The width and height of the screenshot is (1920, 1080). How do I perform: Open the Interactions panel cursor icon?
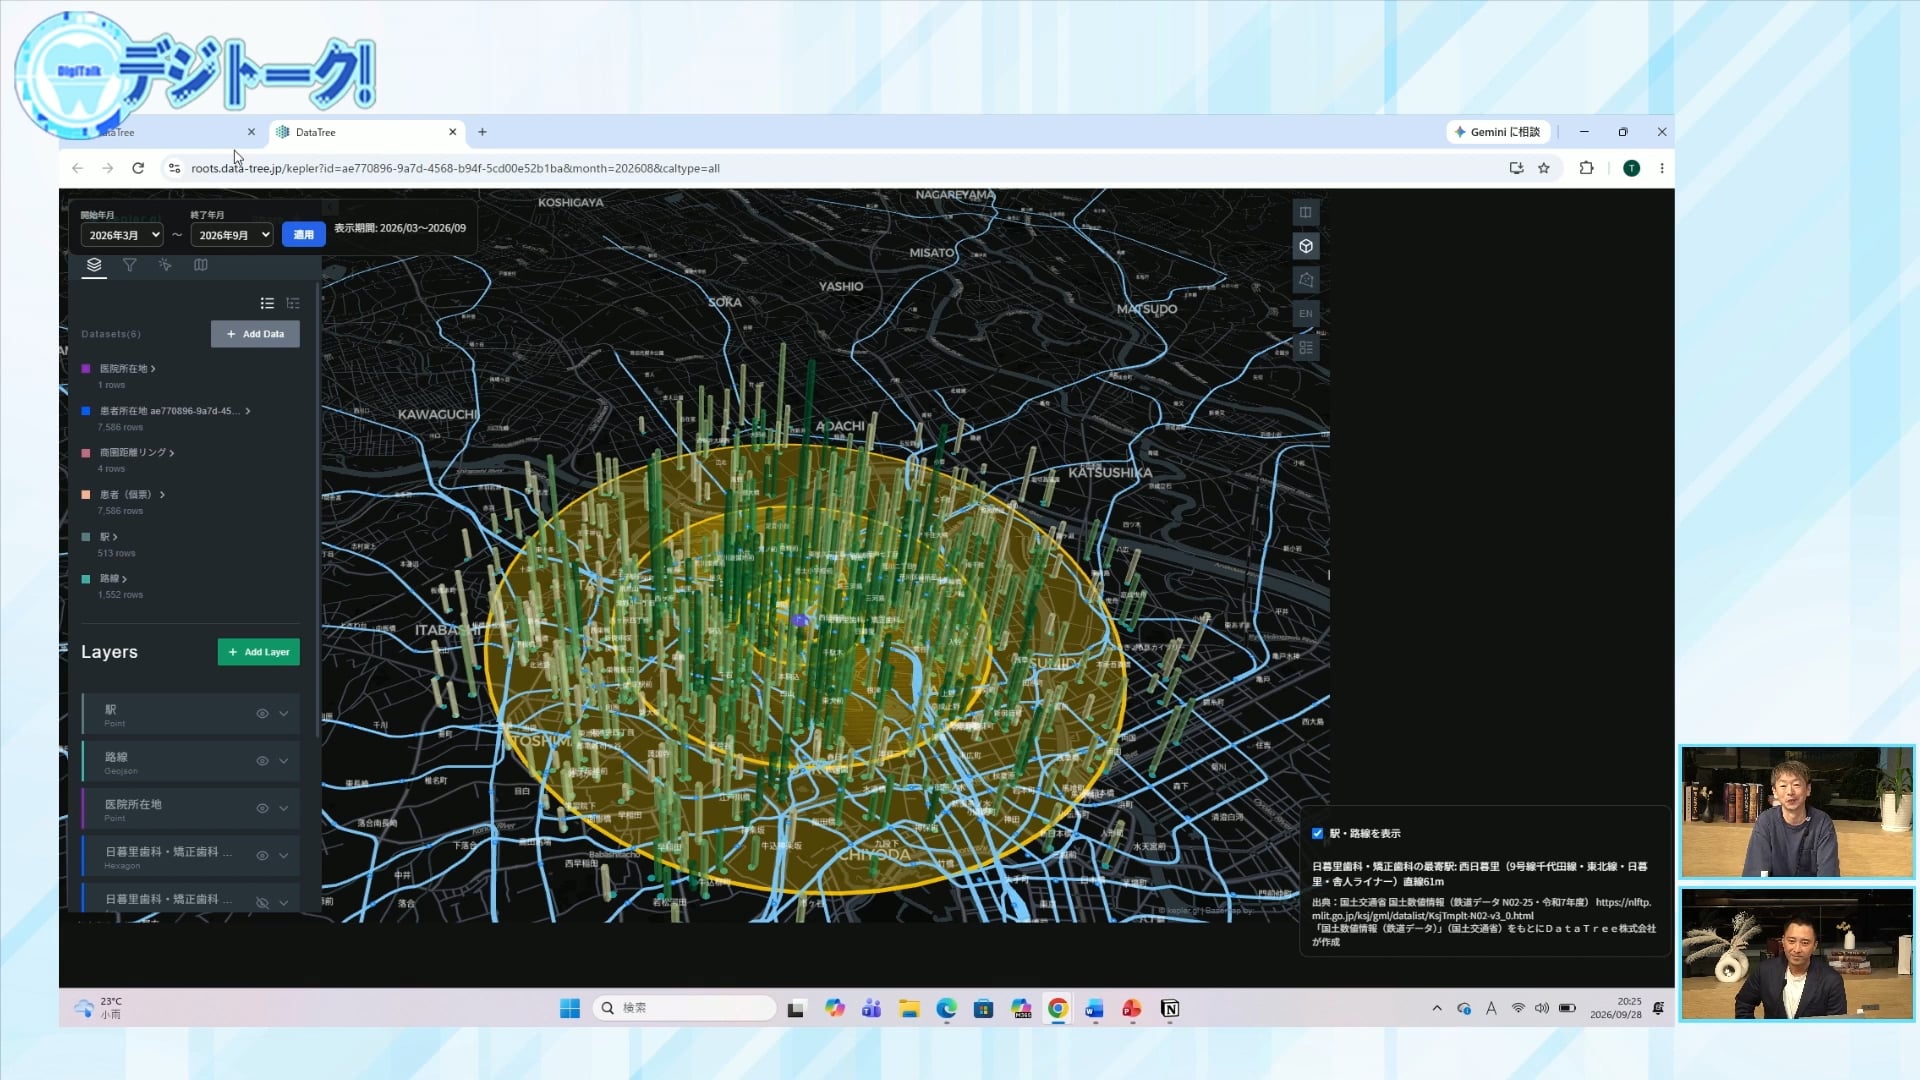[165, 265]
